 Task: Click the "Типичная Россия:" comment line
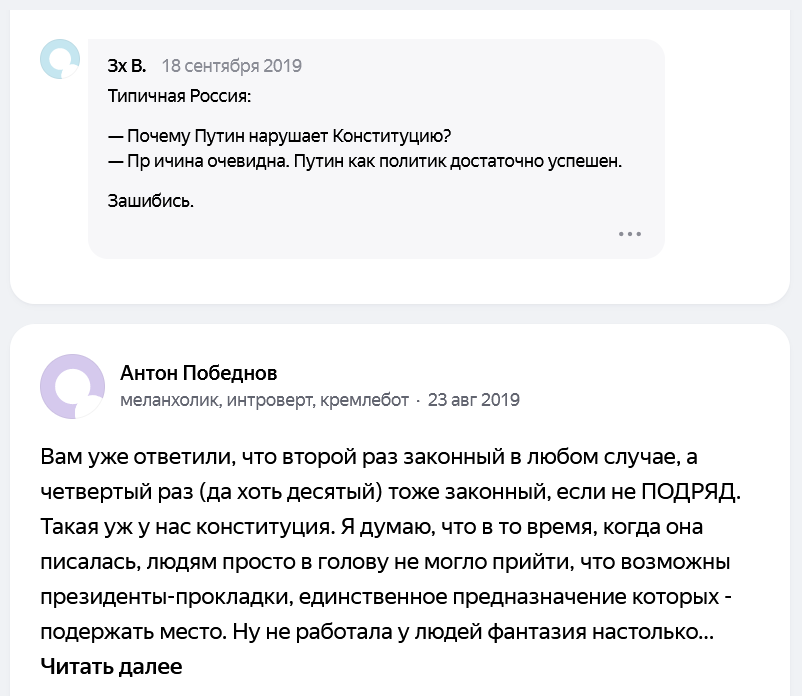click(x=179, y=98)
